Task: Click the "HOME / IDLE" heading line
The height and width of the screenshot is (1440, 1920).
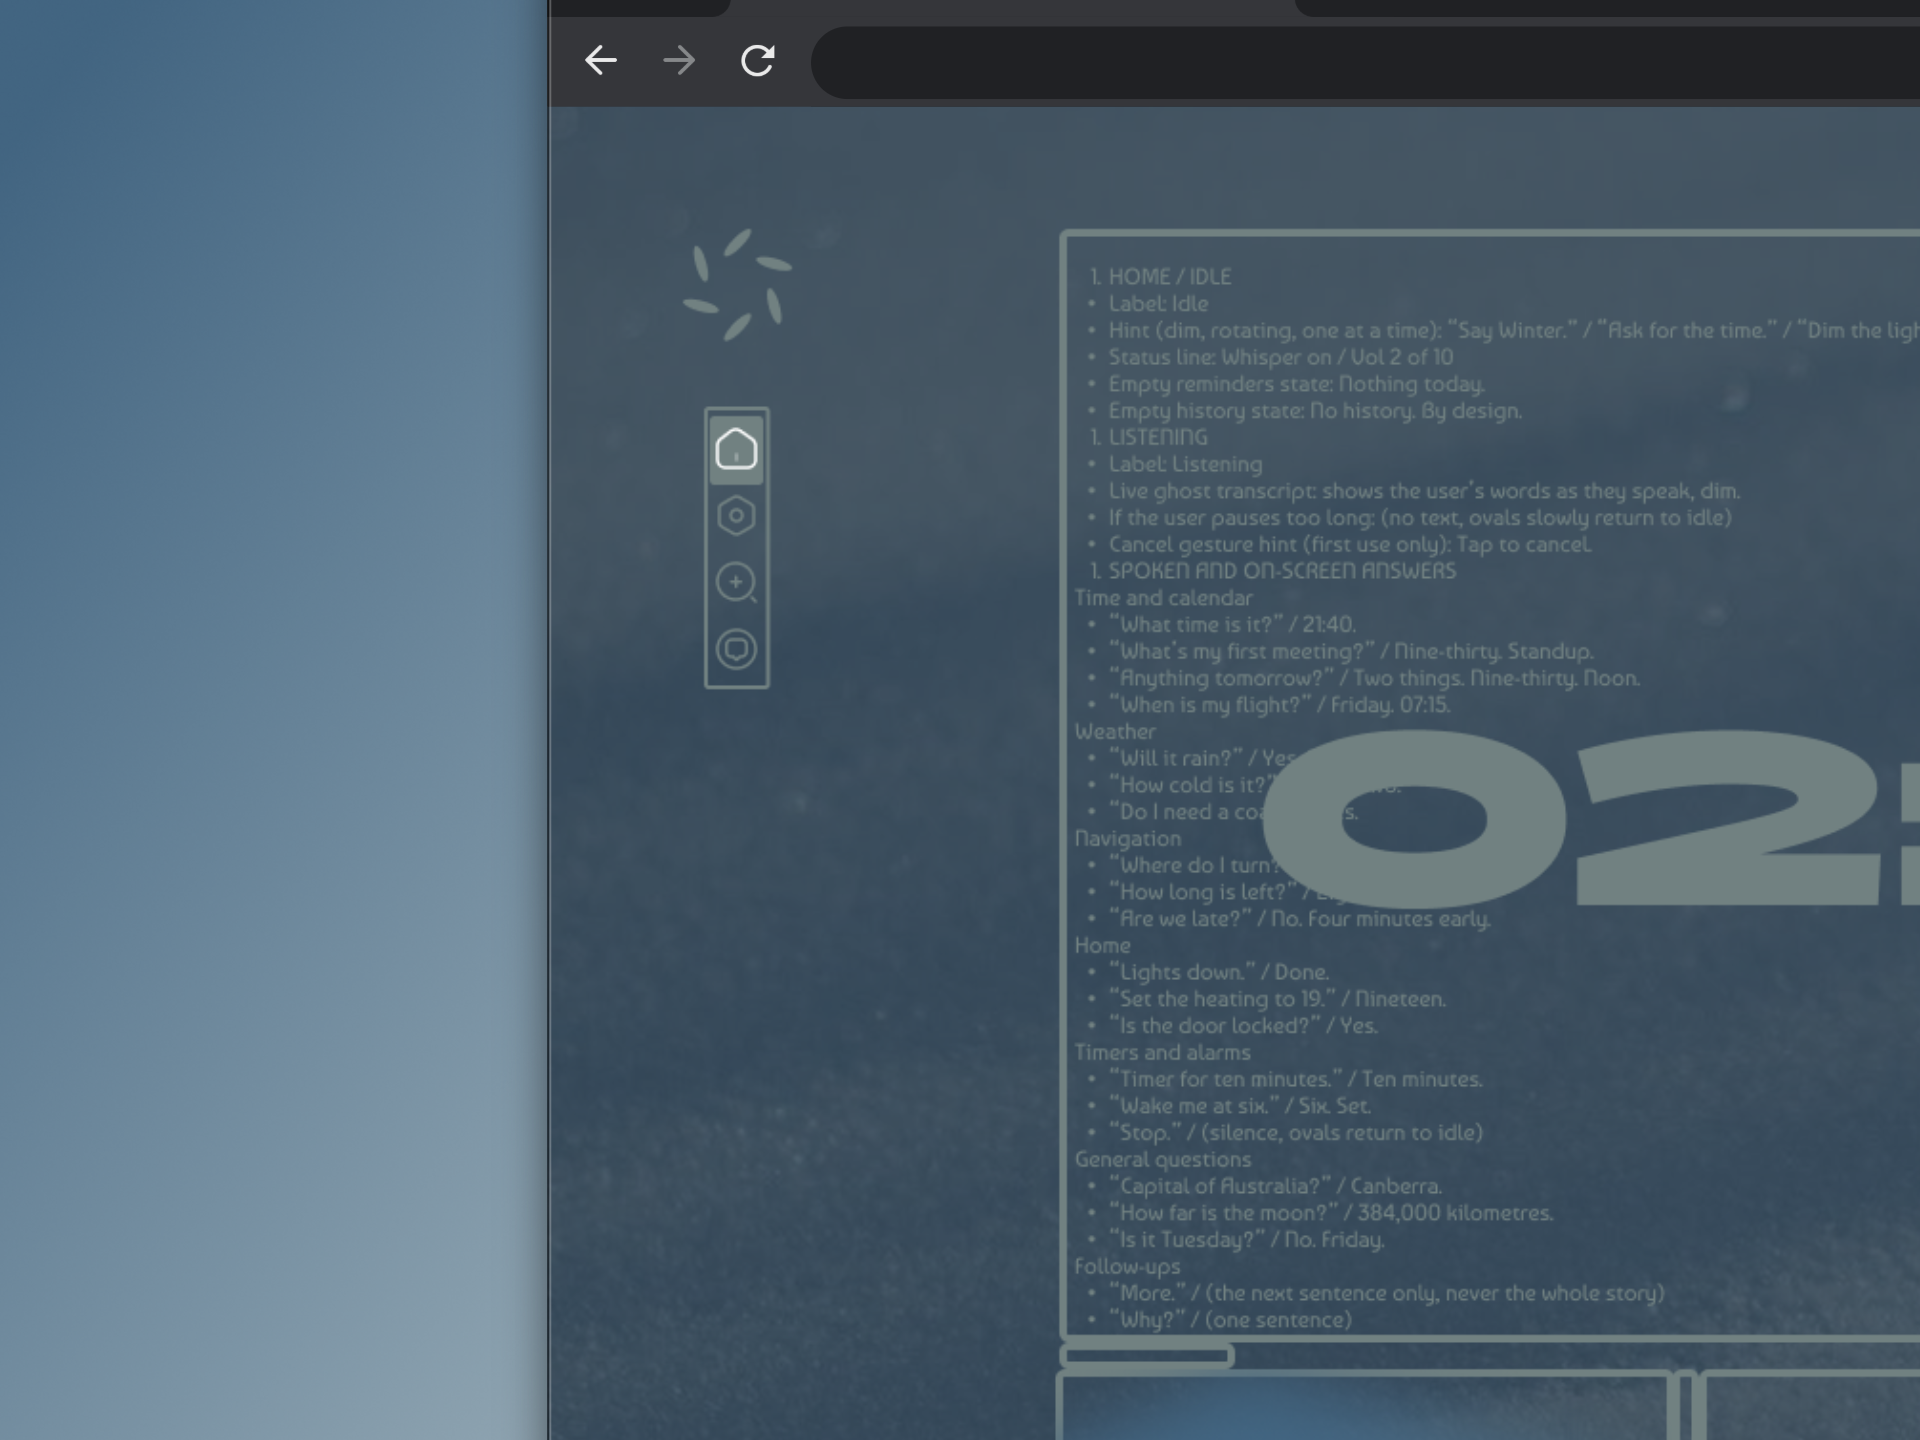Action: pyautogui.click(x=1160, y=277)
